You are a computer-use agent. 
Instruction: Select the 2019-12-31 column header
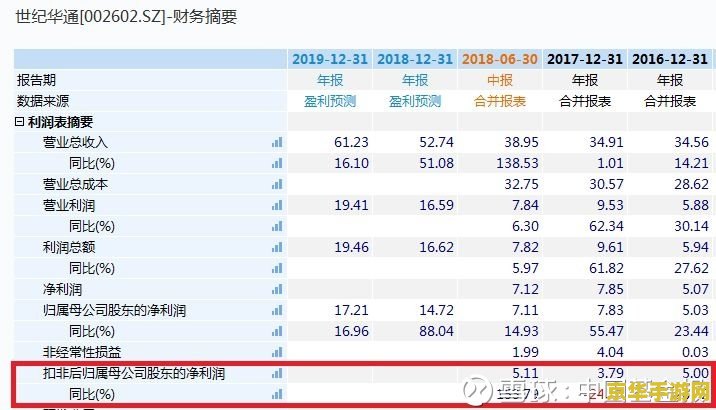330,59
